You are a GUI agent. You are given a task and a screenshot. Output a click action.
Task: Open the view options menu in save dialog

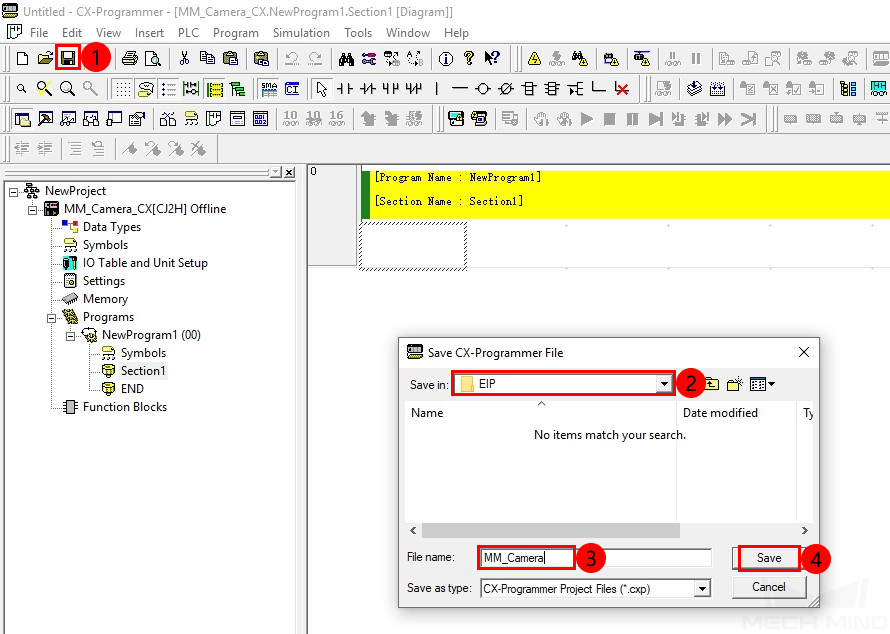[762, 384]
